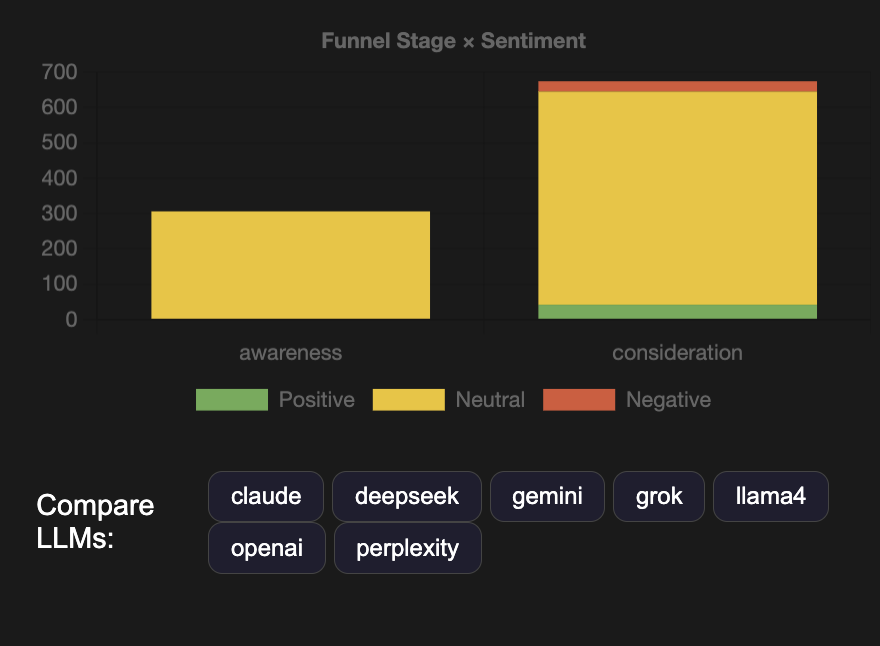The width and height of the screenshot is (880, 646).
Task: Click the awareness yellow neutral bar
Action: (x=291, y=265)
